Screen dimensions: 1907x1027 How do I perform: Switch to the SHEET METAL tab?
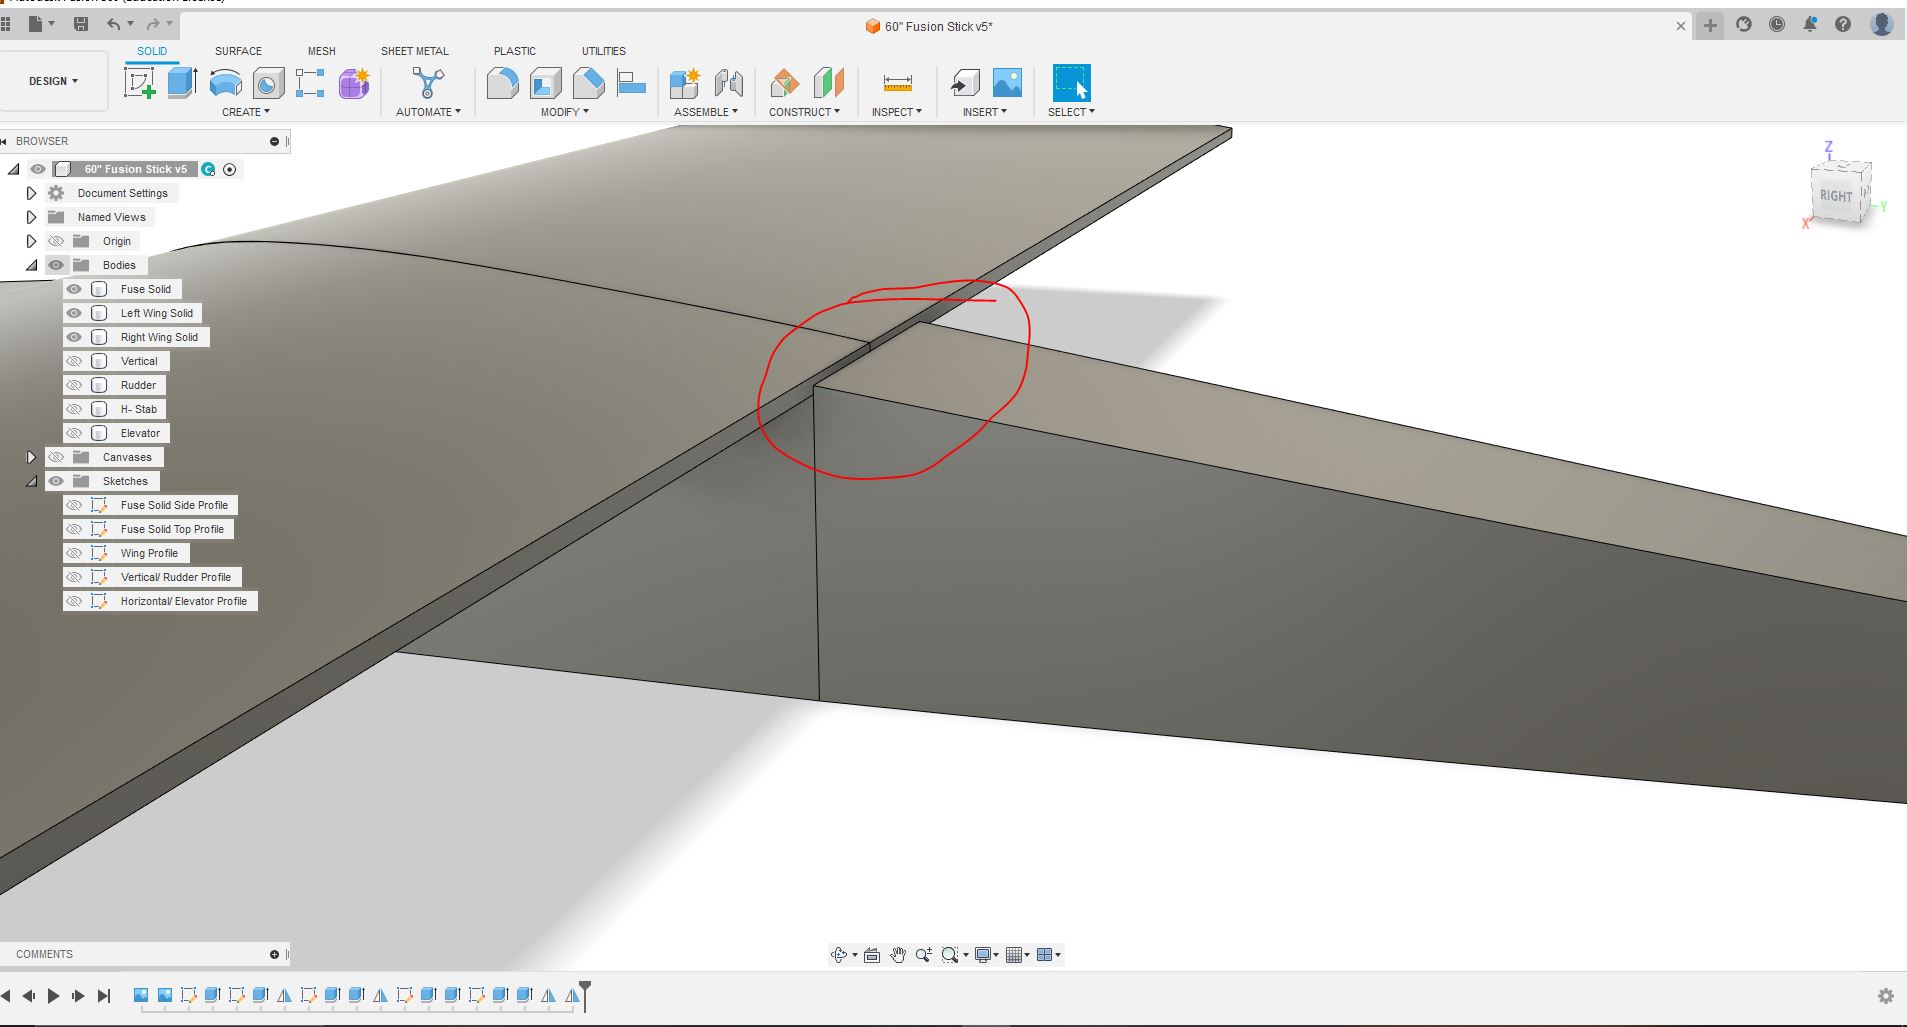pos(414,51)
